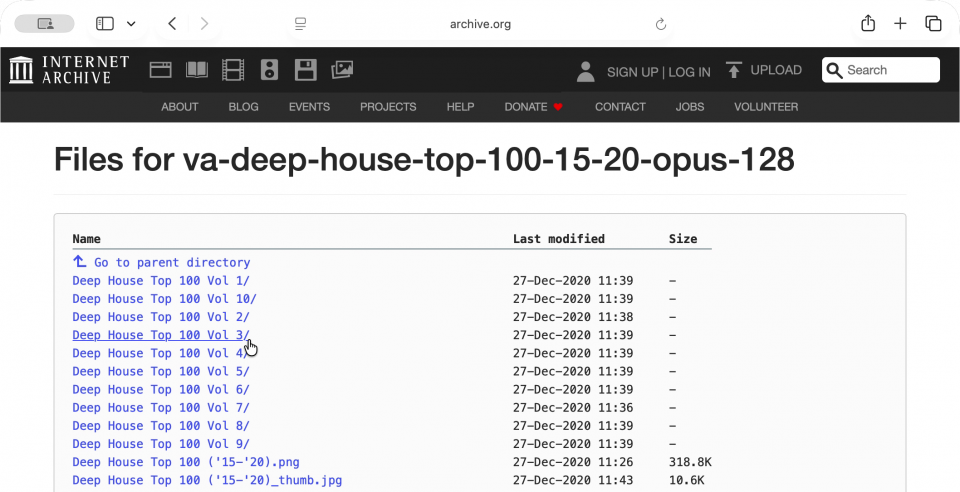Image resolution: width=960 pixels, height=492 pixels.
Task: Expand the sidebar dropdown chevron
Action: [131, 24]
